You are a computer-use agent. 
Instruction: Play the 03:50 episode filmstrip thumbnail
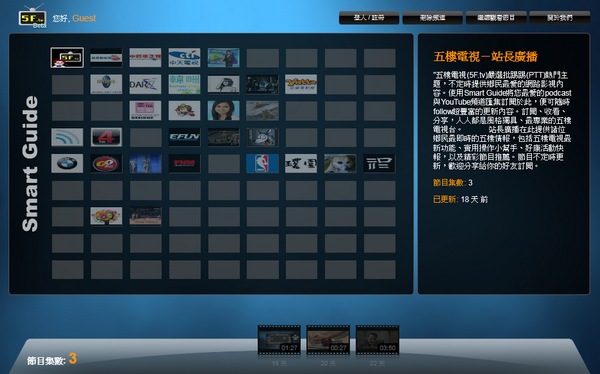tap(377, 340)
